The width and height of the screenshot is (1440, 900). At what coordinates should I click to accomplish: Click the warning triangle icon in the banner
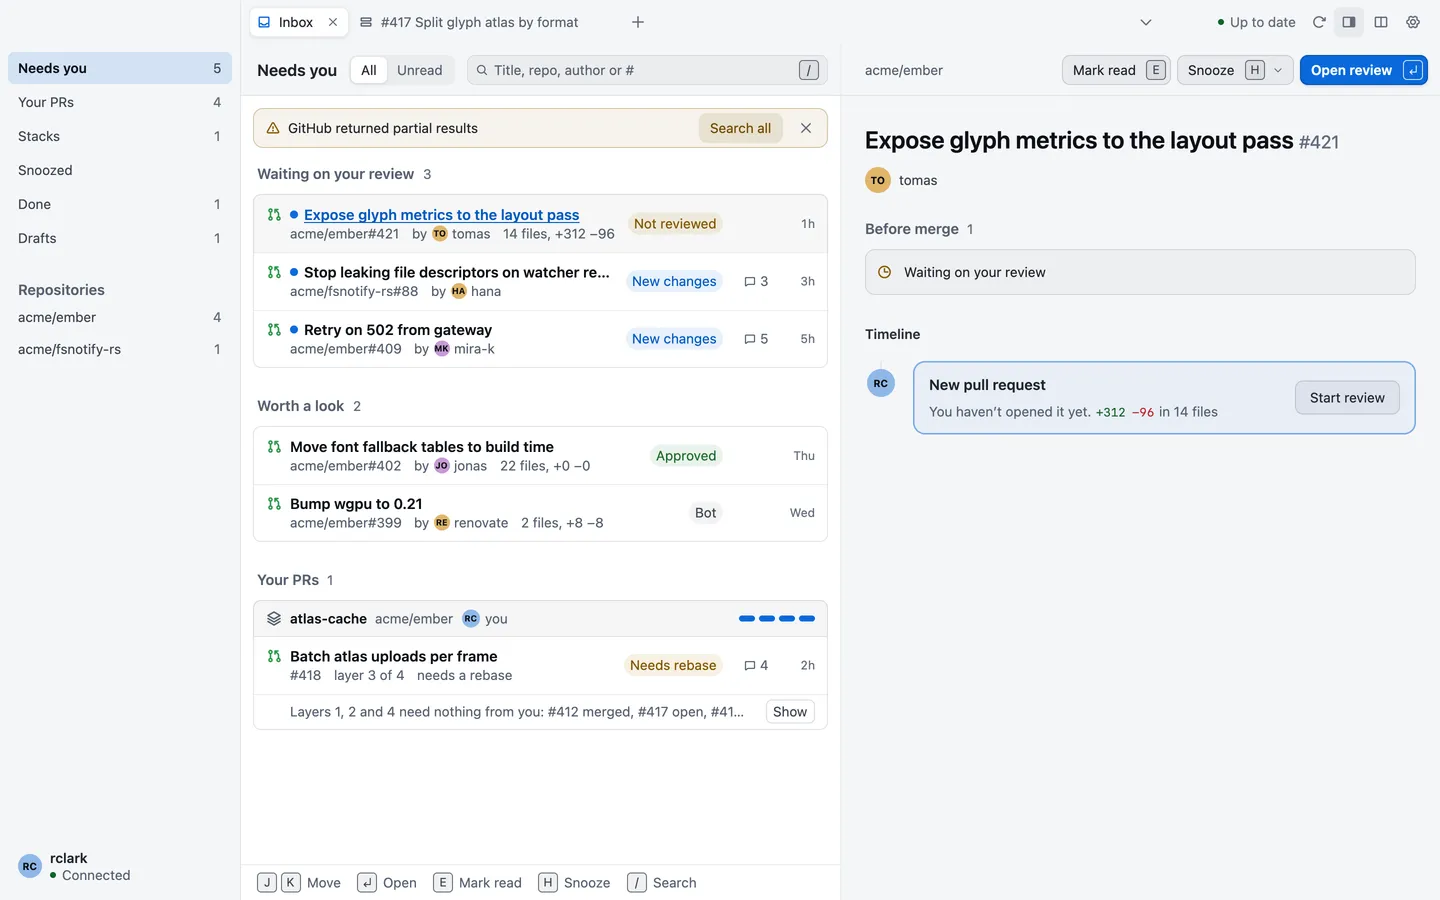click(x=273, y=128)
